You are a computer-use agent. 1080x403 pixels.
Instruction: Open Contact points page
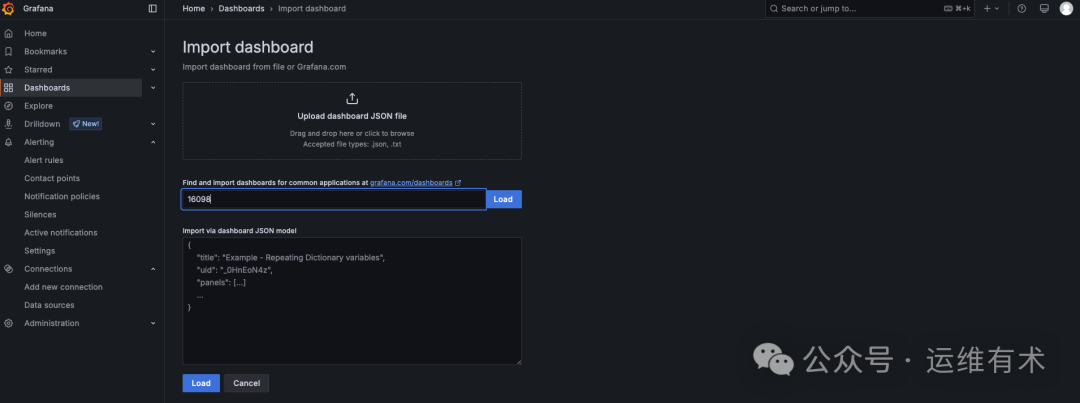pos(52,178)
